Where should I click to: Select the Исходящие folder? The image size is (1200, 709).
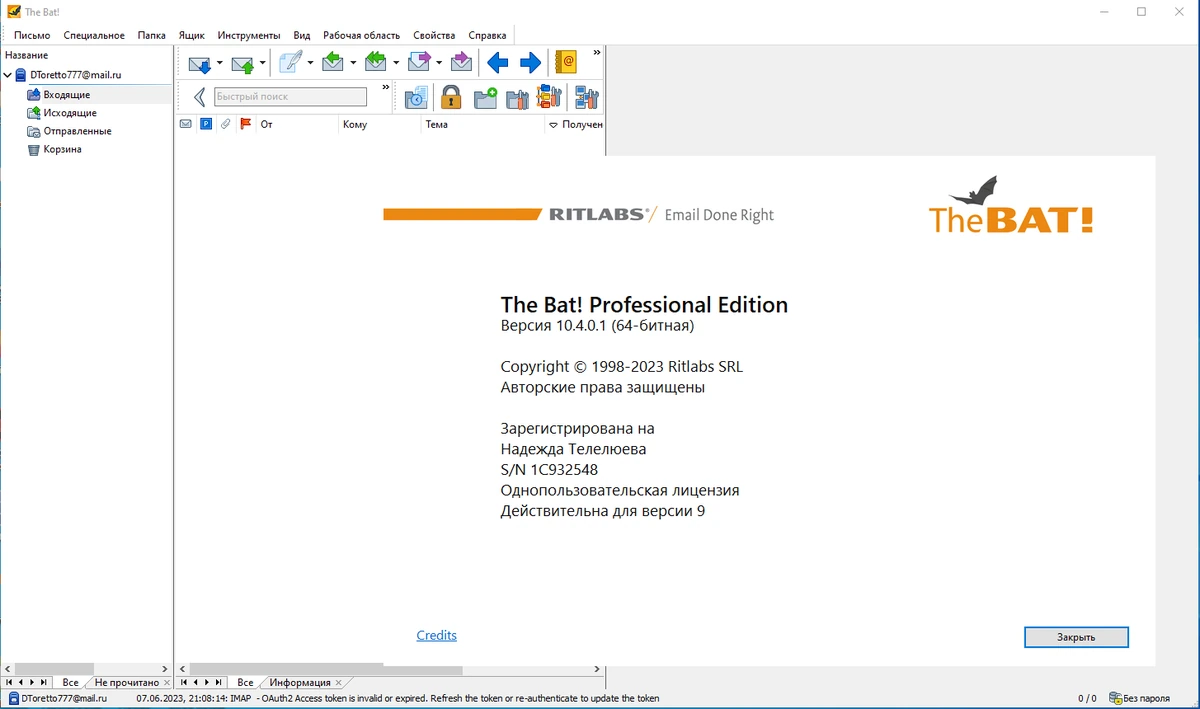click(70, 113)
